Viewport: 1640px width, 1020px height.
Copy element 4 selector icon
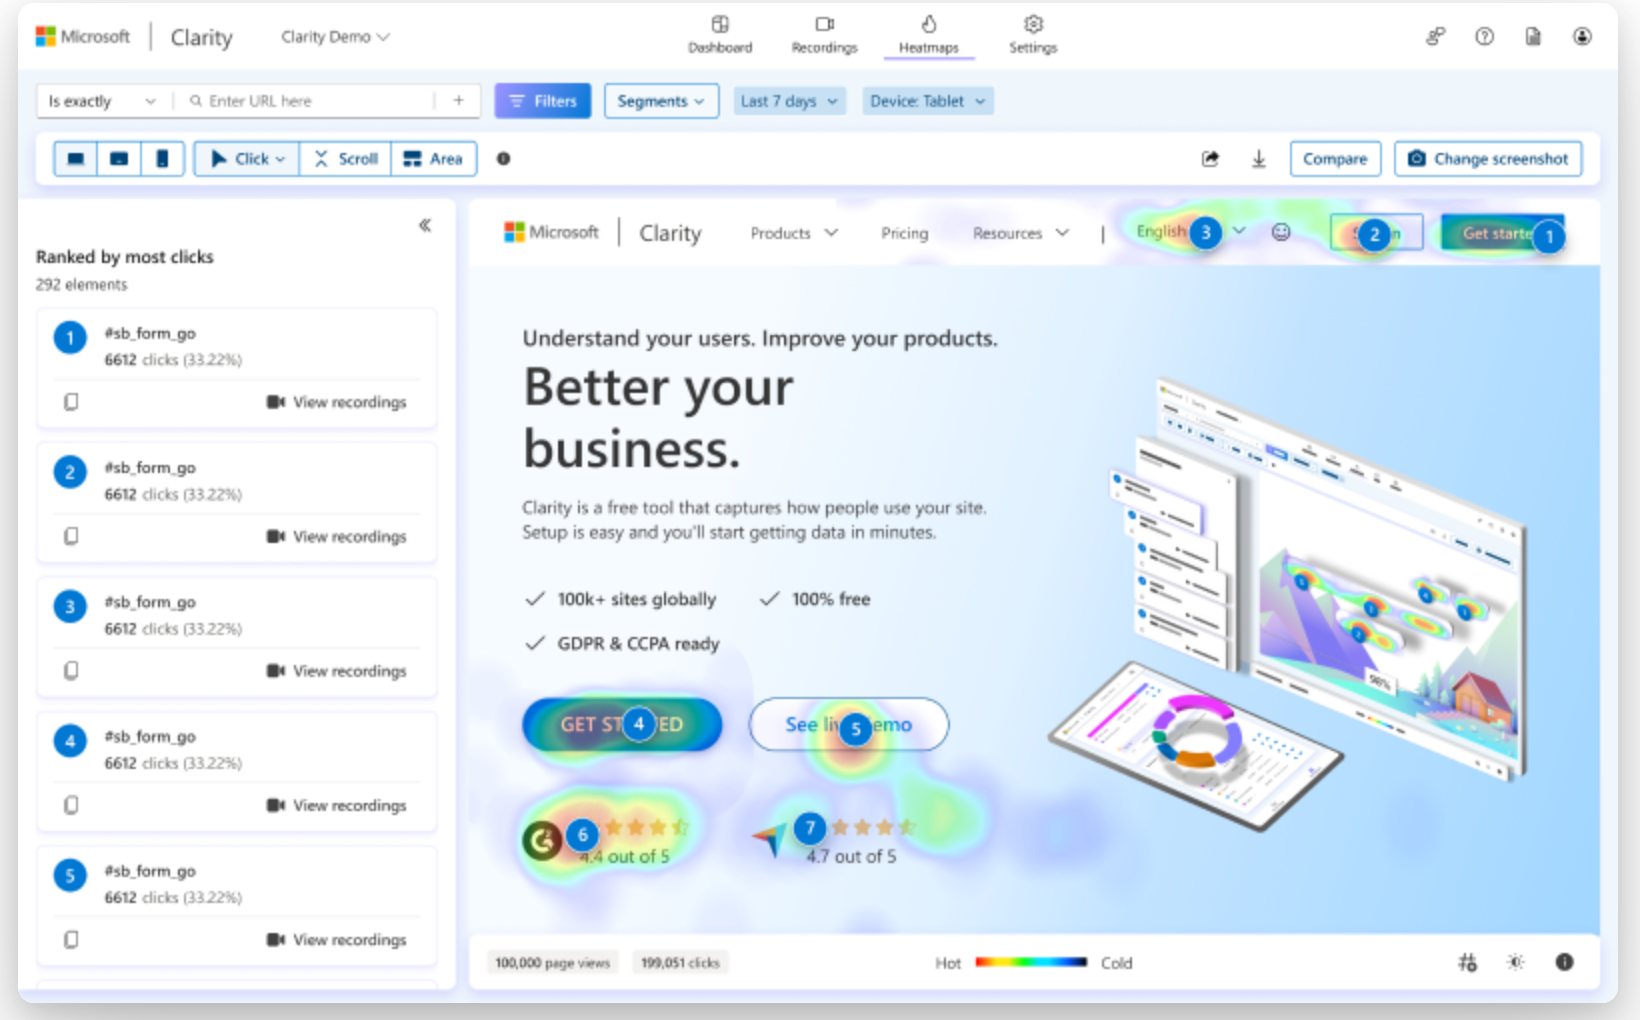[71, 805]
